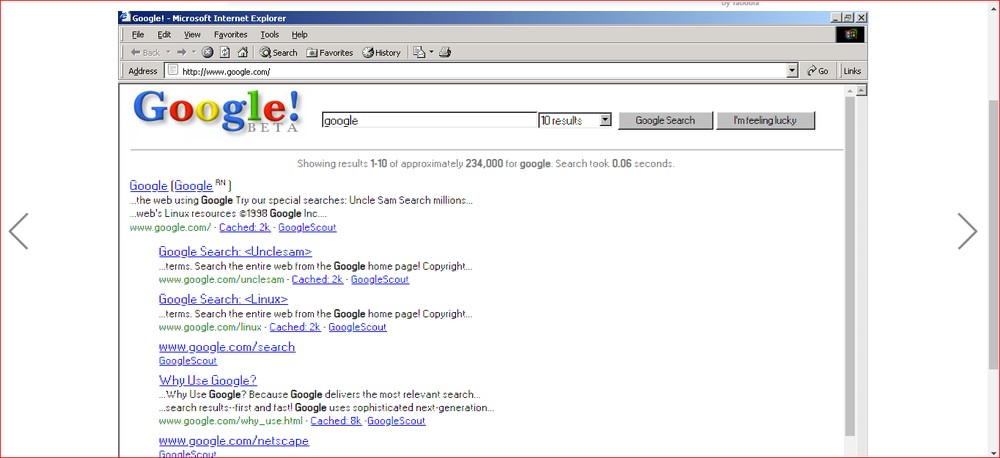The width and height of the screenshot is (1000, 458).
Task: Go to the Home page icon
Action: pyautogui.click(x=242, y=52)
